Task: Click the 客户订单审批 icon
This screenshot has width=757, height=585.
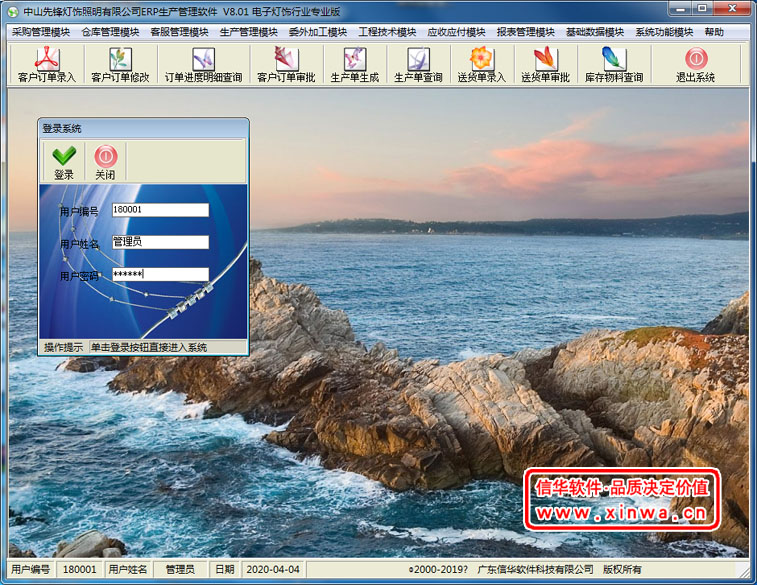Action: click(286, 65)
